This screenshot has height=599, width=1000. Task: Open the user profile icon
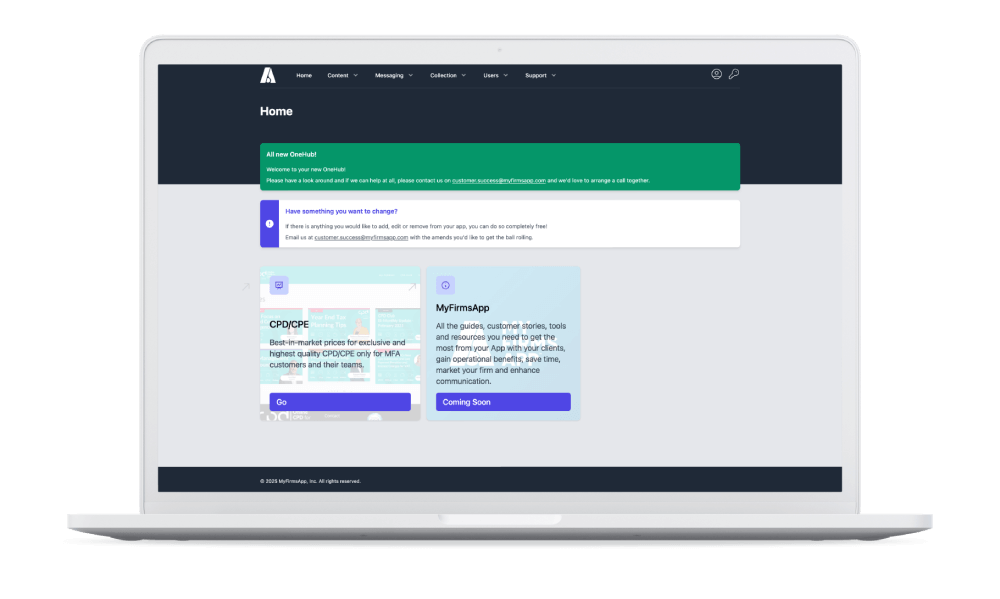pyautogui.click(x=716, y=74)
